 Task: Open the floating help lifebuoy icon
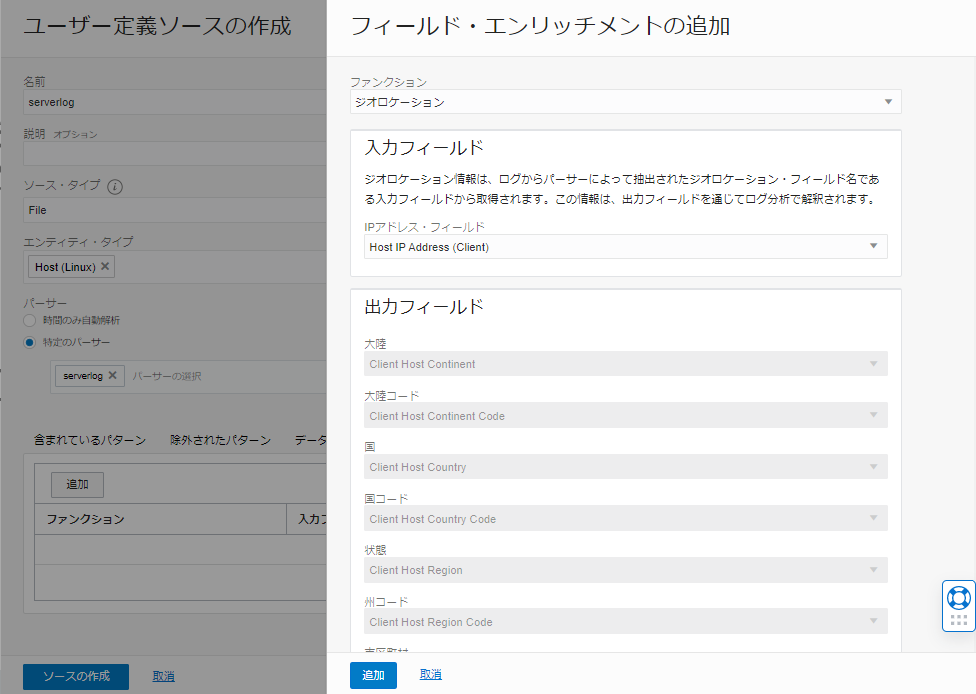tap(958, 598)
